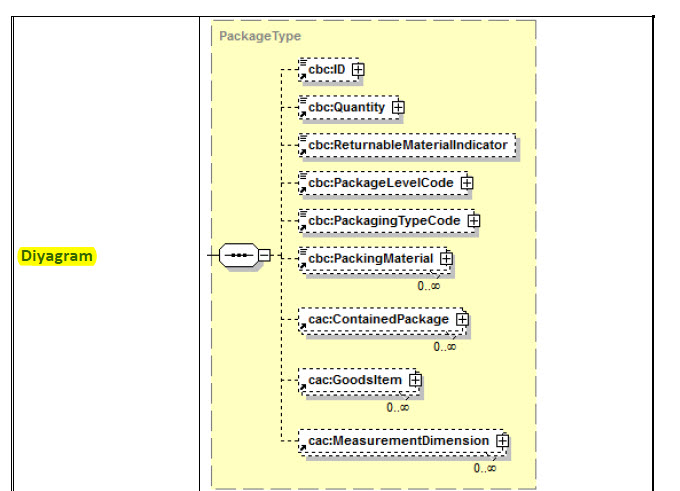The width and height of the screenshot is (680, 491).
Task: Click the sequence compositor icon
Action: point(238,256)
